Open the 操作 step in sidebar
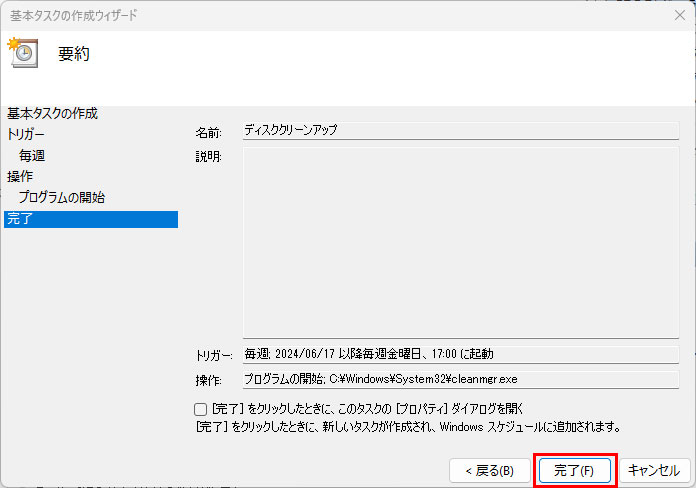Screen dimensions: 696x488 20,176
